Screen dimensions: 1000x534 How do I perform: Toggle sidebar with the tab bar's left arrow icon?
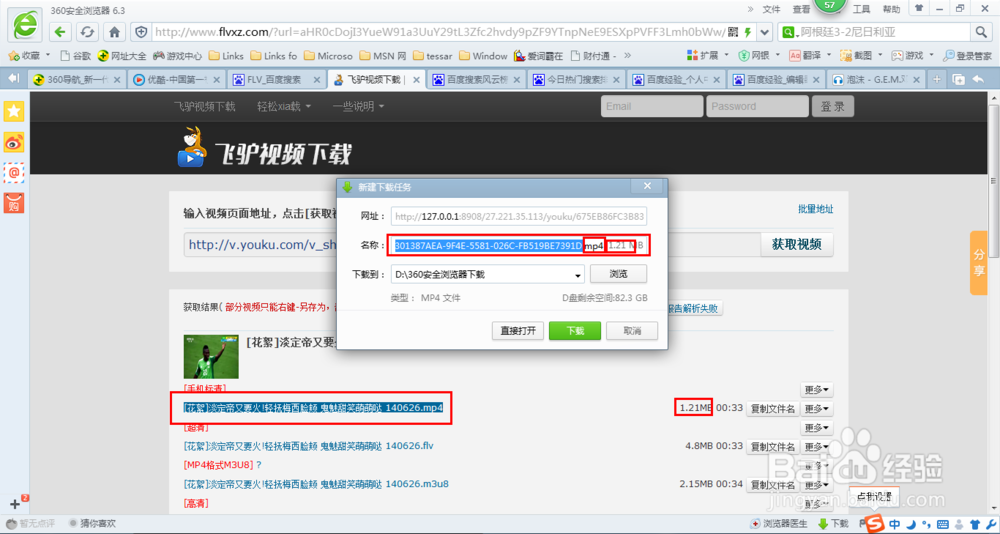(13, 78)
